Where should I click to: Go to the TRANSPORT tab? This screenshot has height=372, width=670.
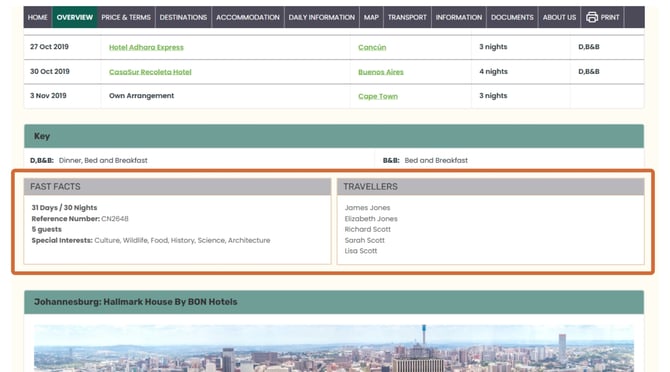pos(407,17)
